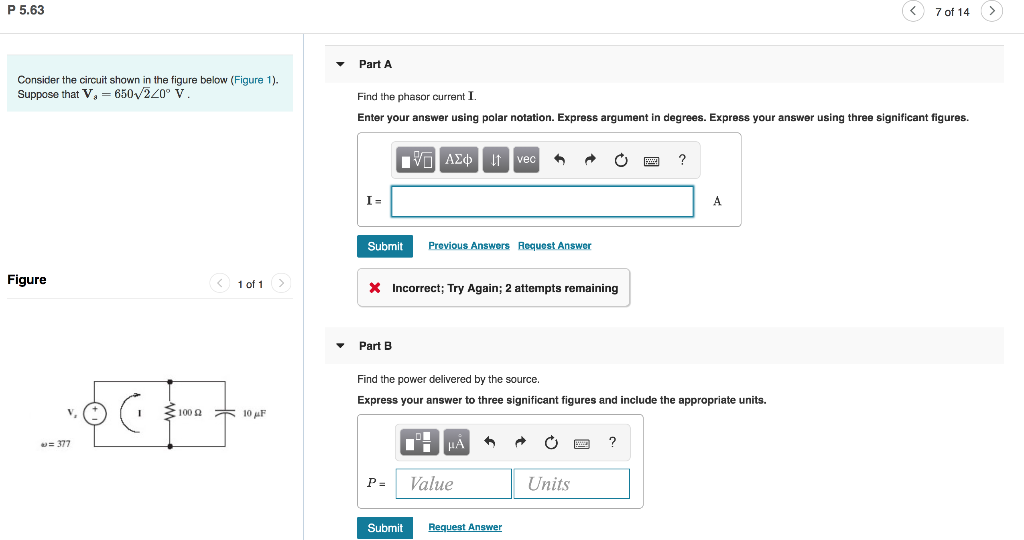The image size is (1024, 540).
Task: Go to the previous problem
Action: tap(913, 11)
